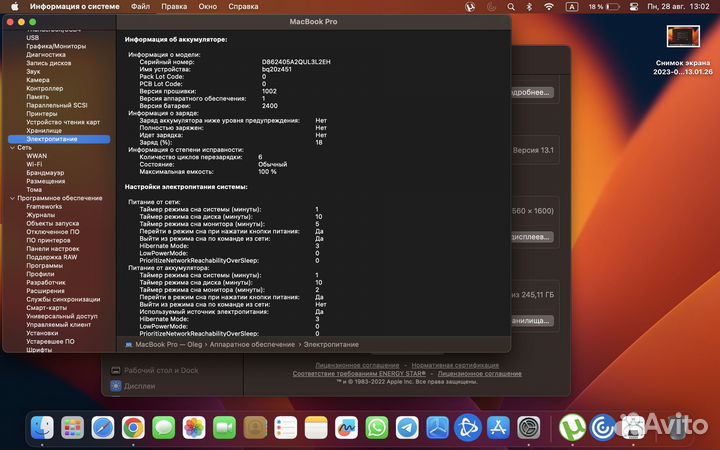Open Рабочий стол и Dock in Settings
720x450 pixels.
click(x=161, y=370)
